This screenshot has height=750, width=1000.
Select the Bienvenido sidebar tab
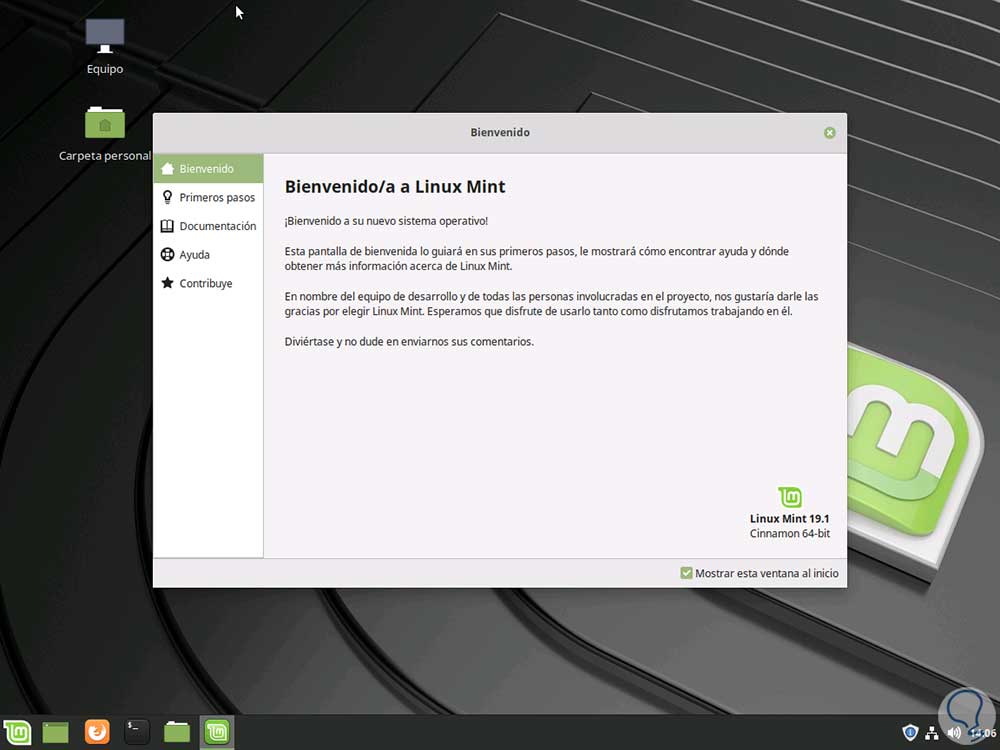coord(208,168)
